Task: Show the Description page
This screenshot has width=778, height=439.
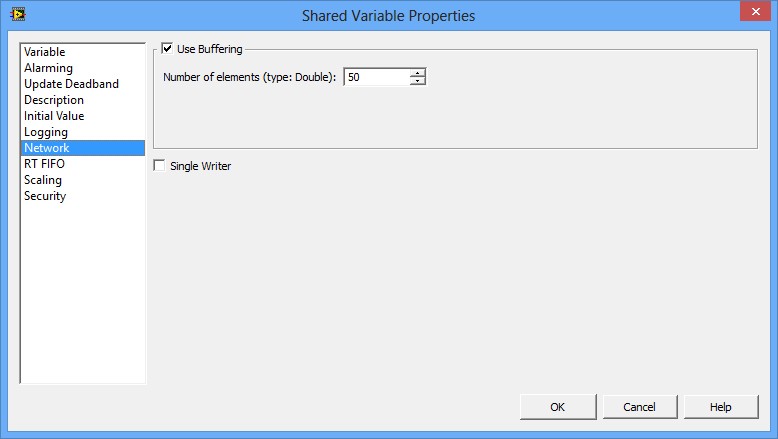Action: tap(54, 100)
